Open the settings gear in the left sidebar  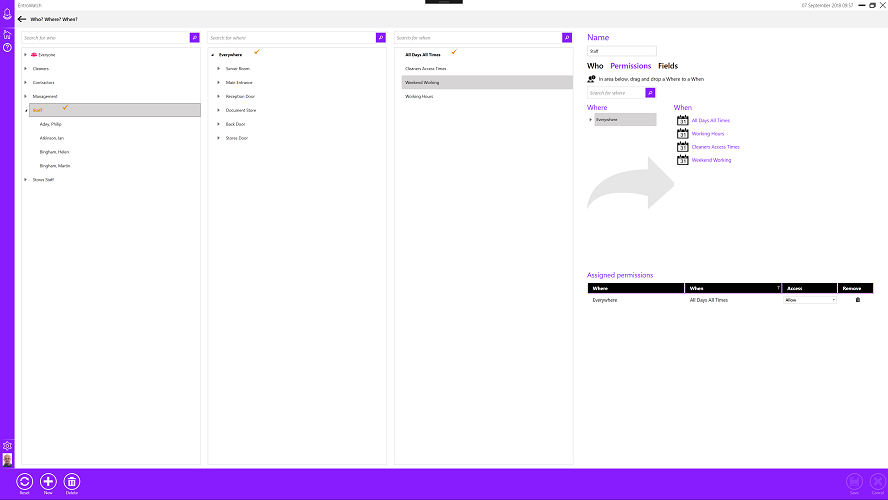[7, 446]
